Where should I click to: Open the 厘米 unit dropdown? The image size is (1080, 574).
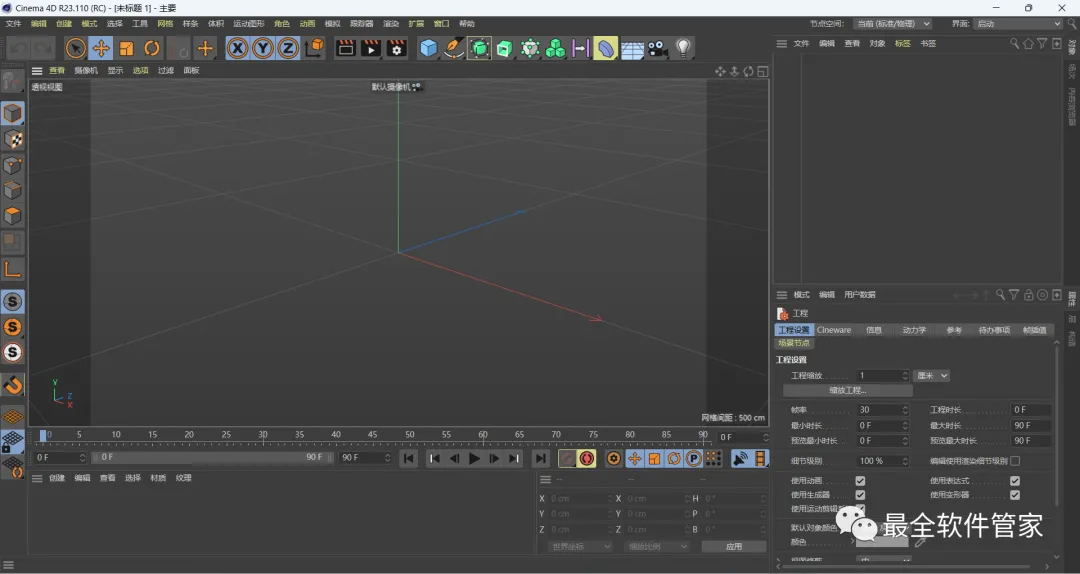pos(932,376)
